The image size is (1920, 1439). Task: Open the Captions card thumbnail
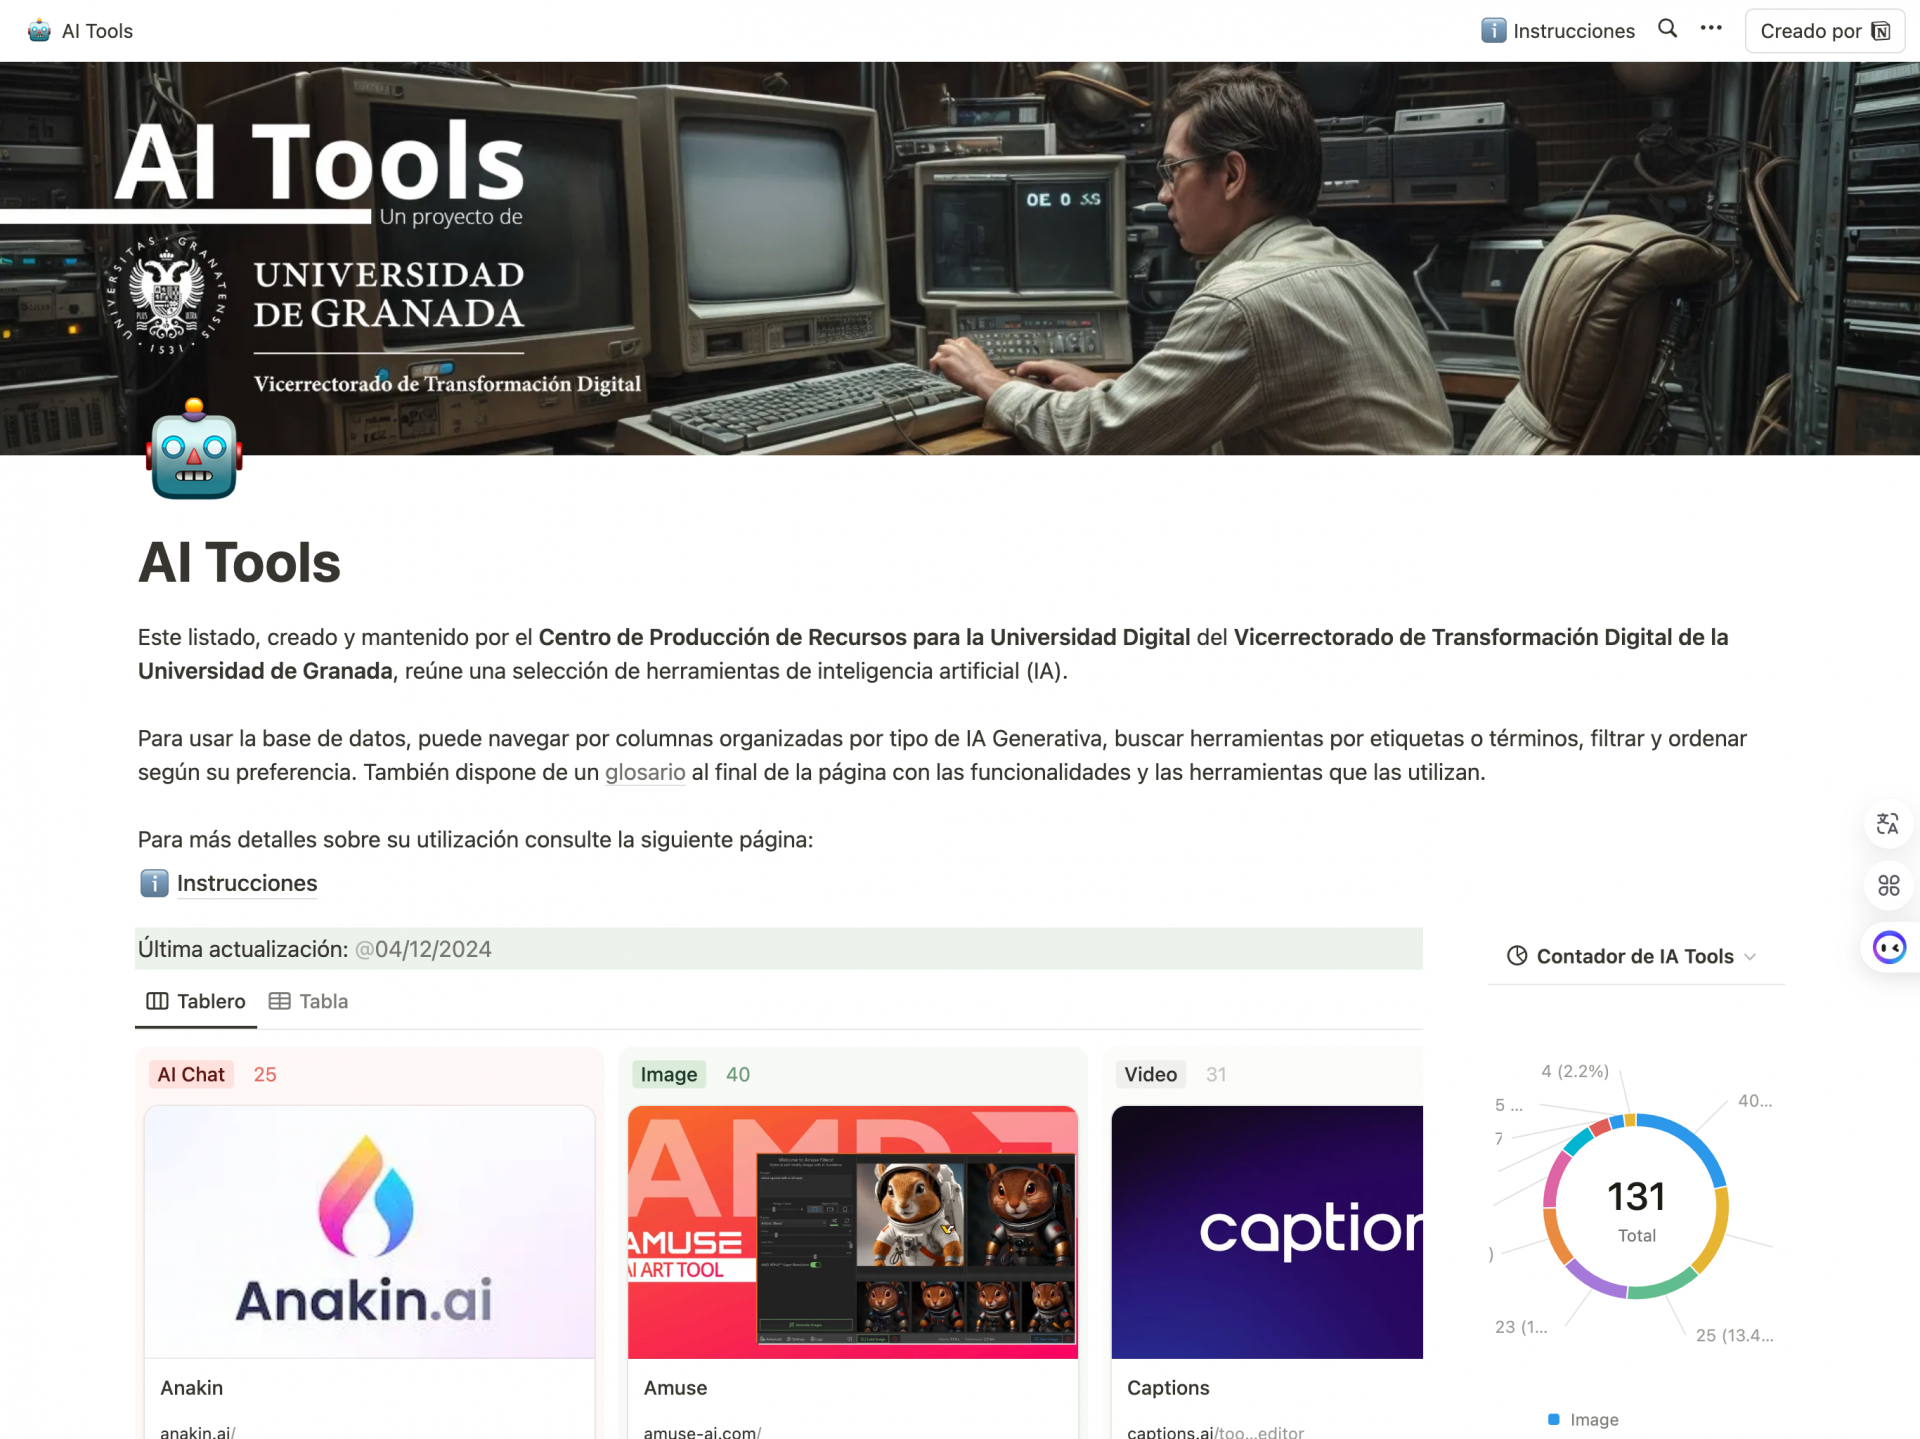[x=1267, y=1232]
